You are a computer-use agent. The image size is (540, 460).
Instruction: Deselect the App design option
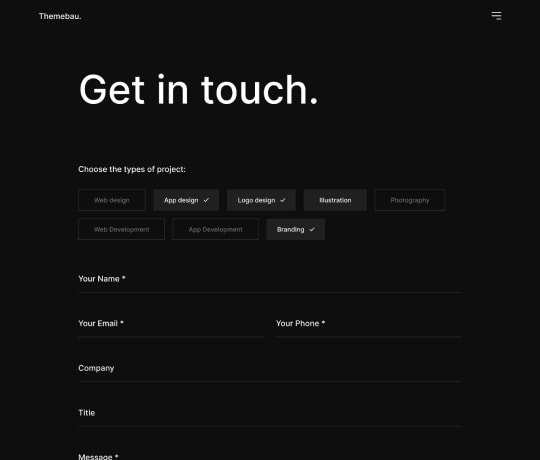pos(186,200)
